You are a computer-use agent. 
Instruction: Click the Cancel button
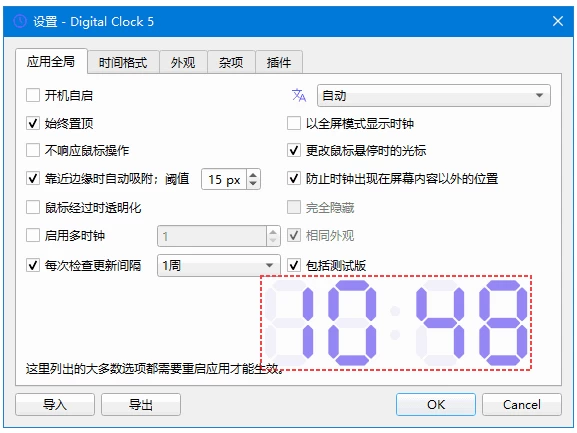coord(522,404)
